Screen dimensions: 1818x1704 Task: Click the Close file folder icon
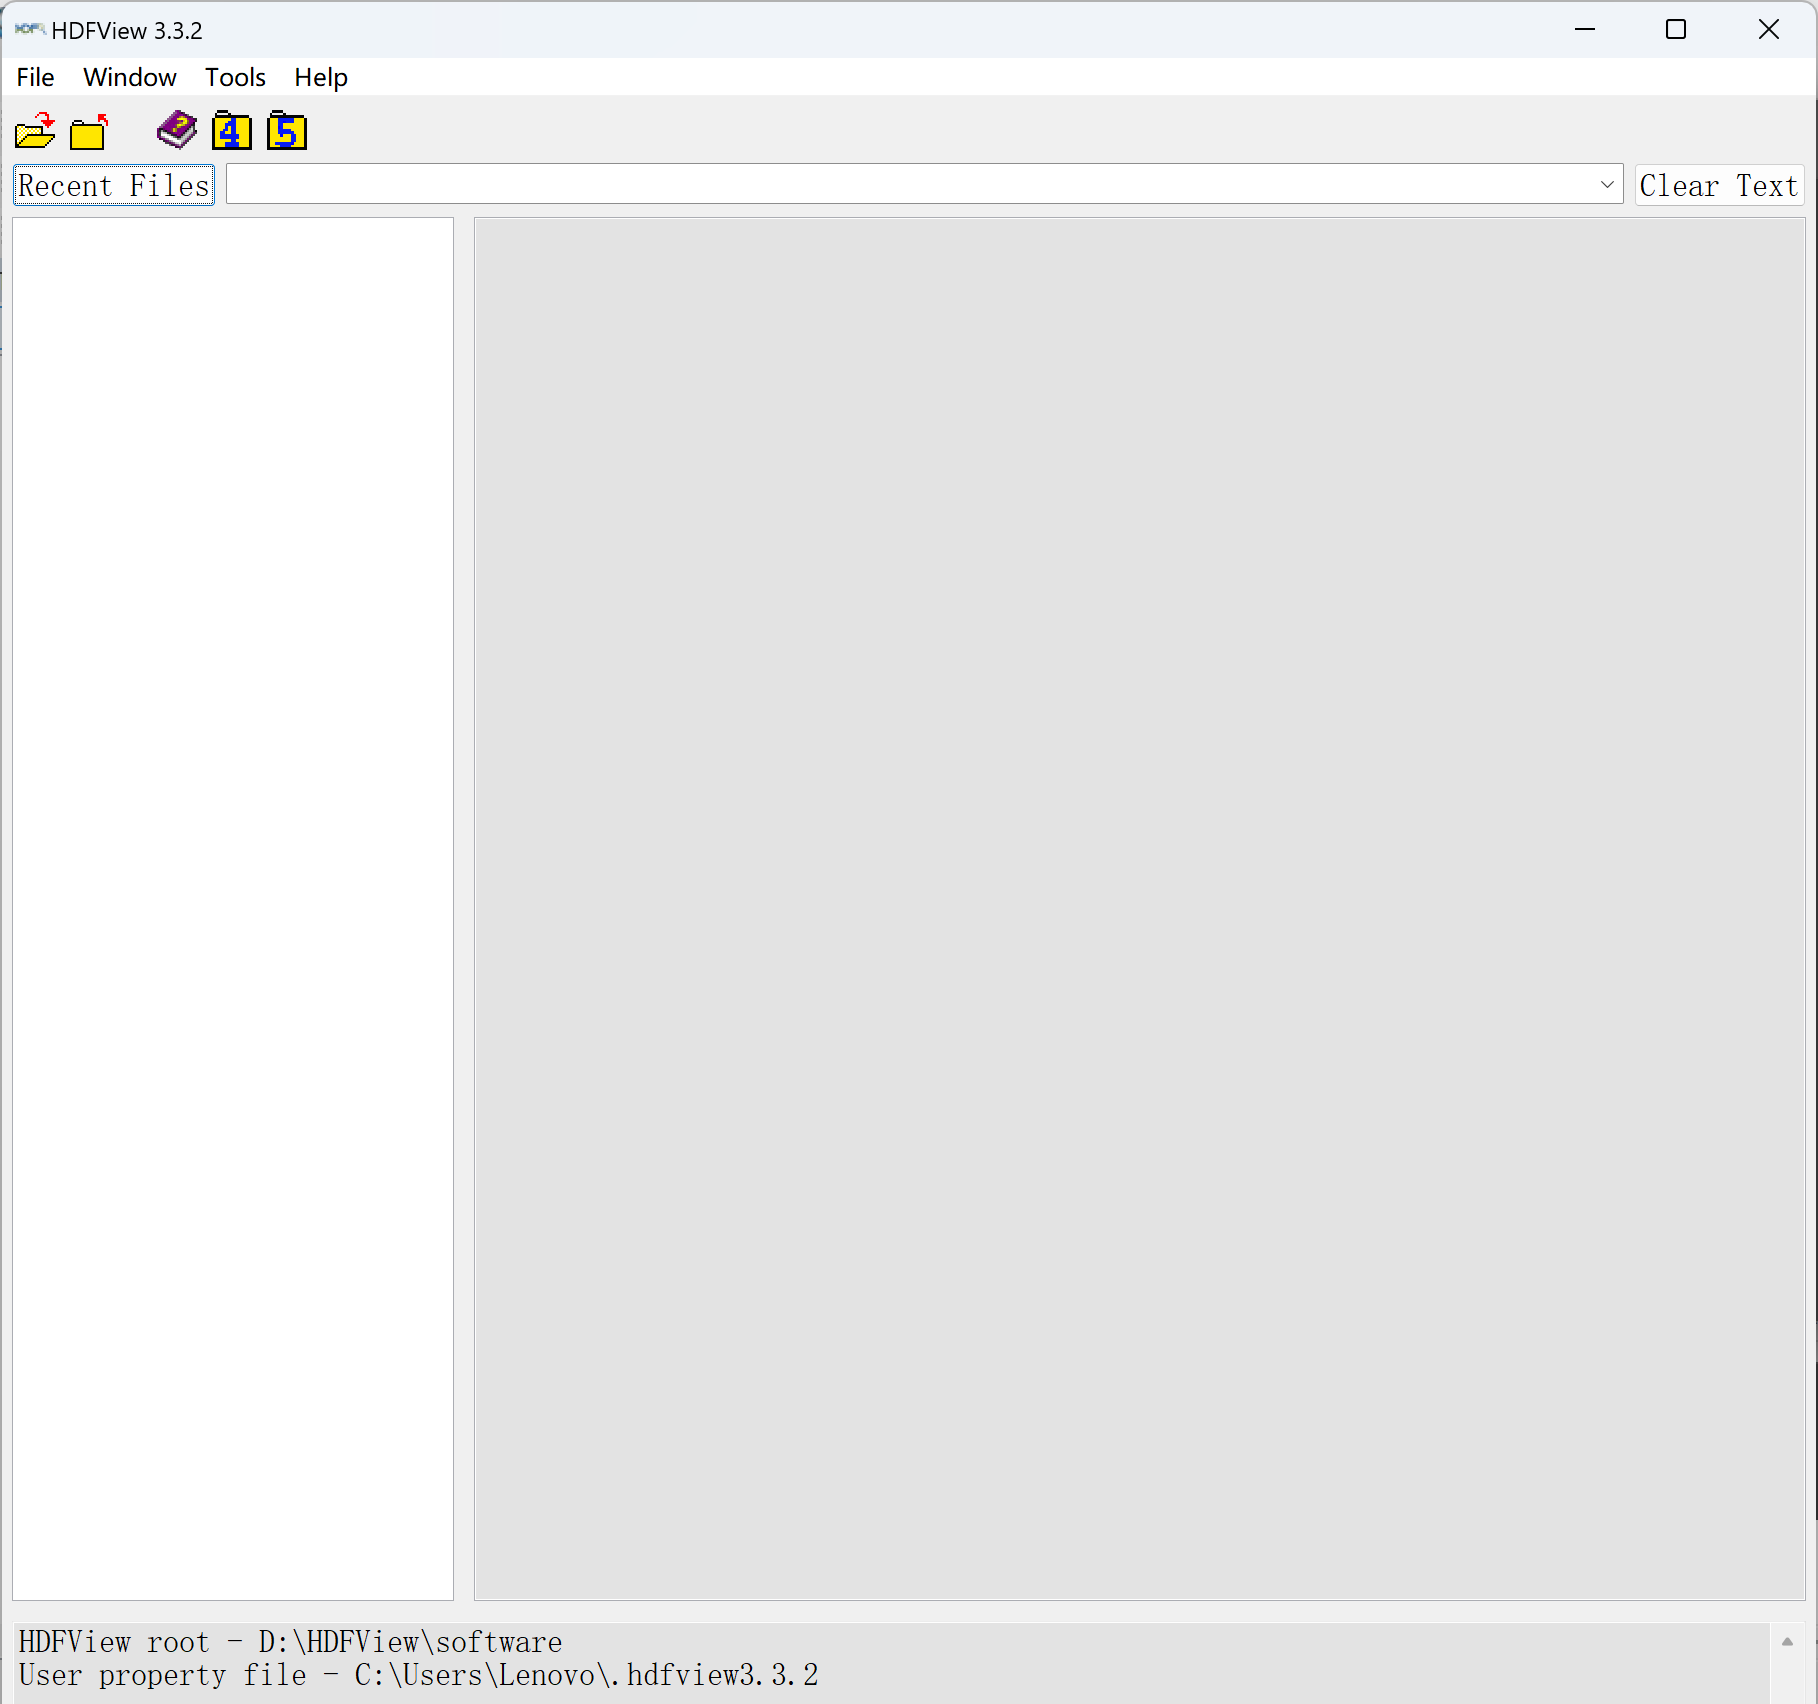click(89, 131)
